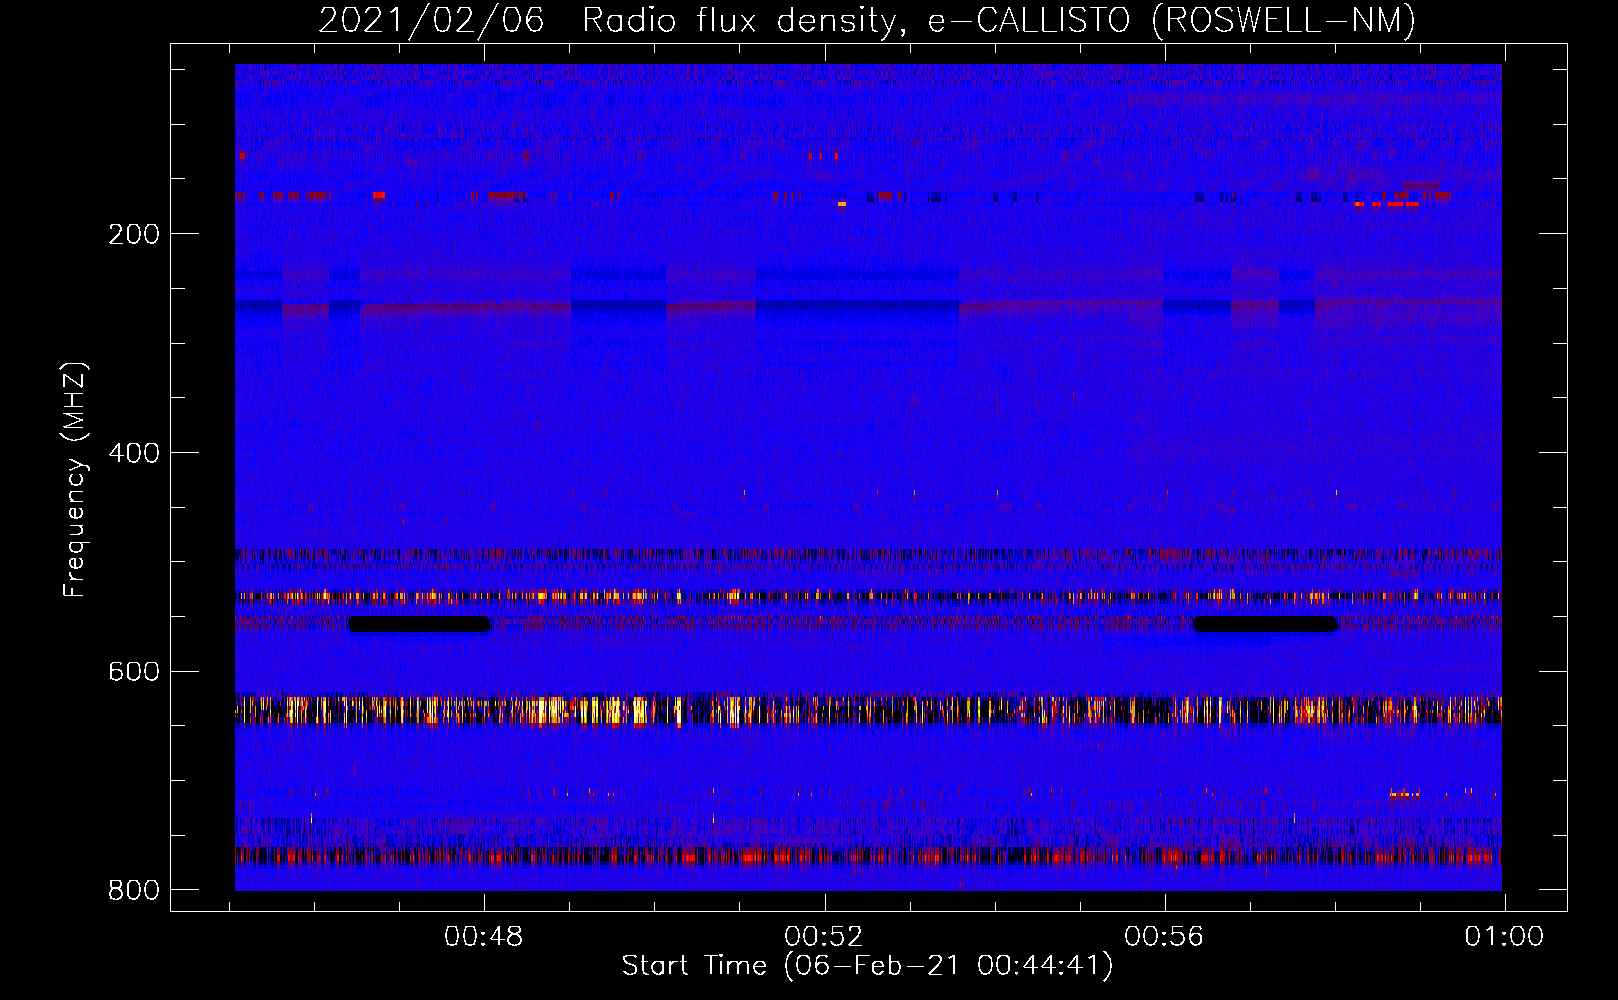Click the '01:00' time tick label
1618x1000 pixels.
point(1504,937)
